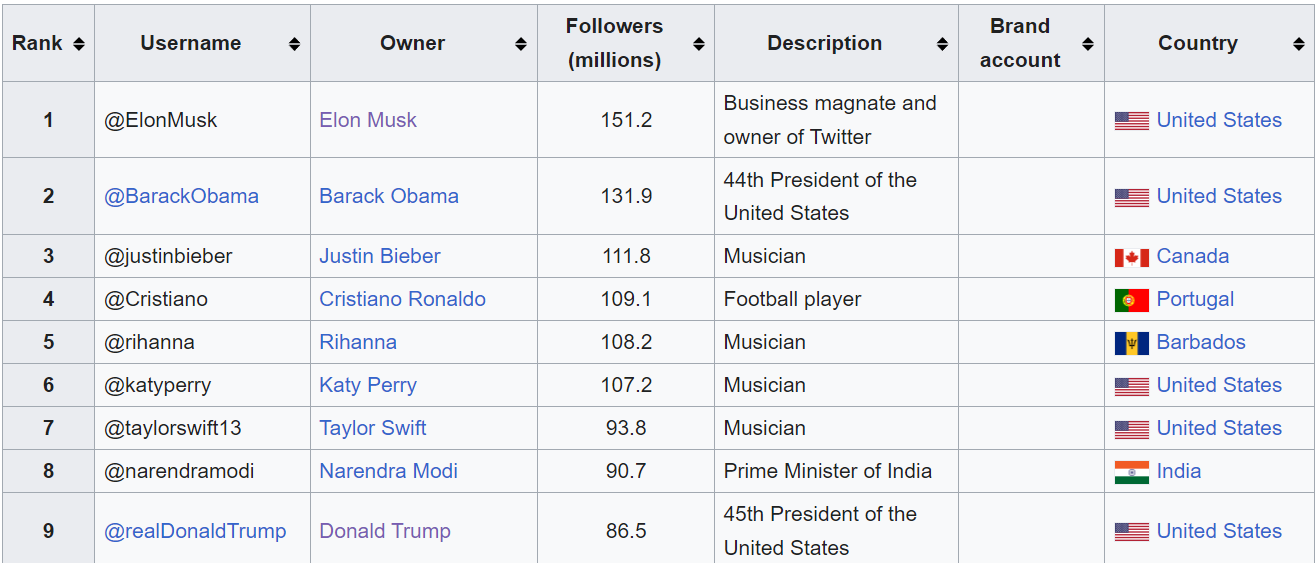1316x563 pixels.
Task: Follow Cristiano Ronaldo link
Action: [402, 299]
